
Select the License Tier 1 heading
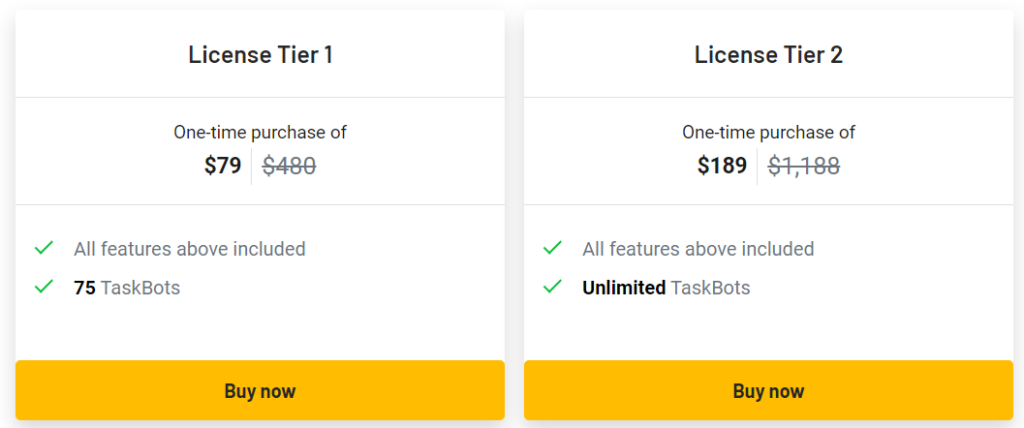point(260,55)
